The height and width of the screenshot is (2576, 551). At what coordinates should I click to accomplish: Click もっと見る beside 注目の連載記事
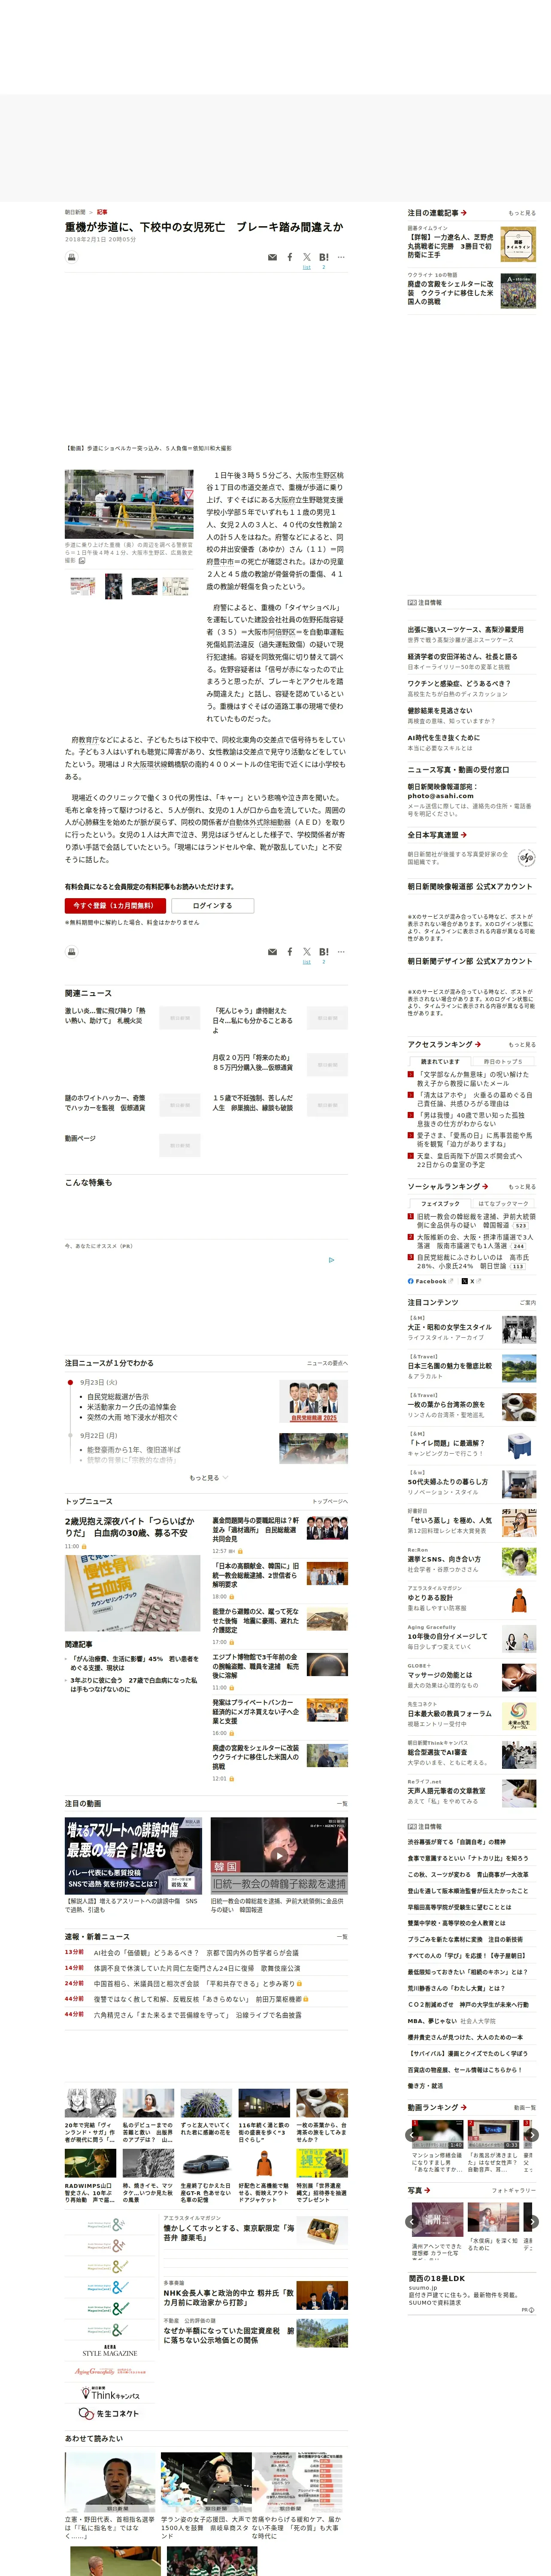point(521,213)
